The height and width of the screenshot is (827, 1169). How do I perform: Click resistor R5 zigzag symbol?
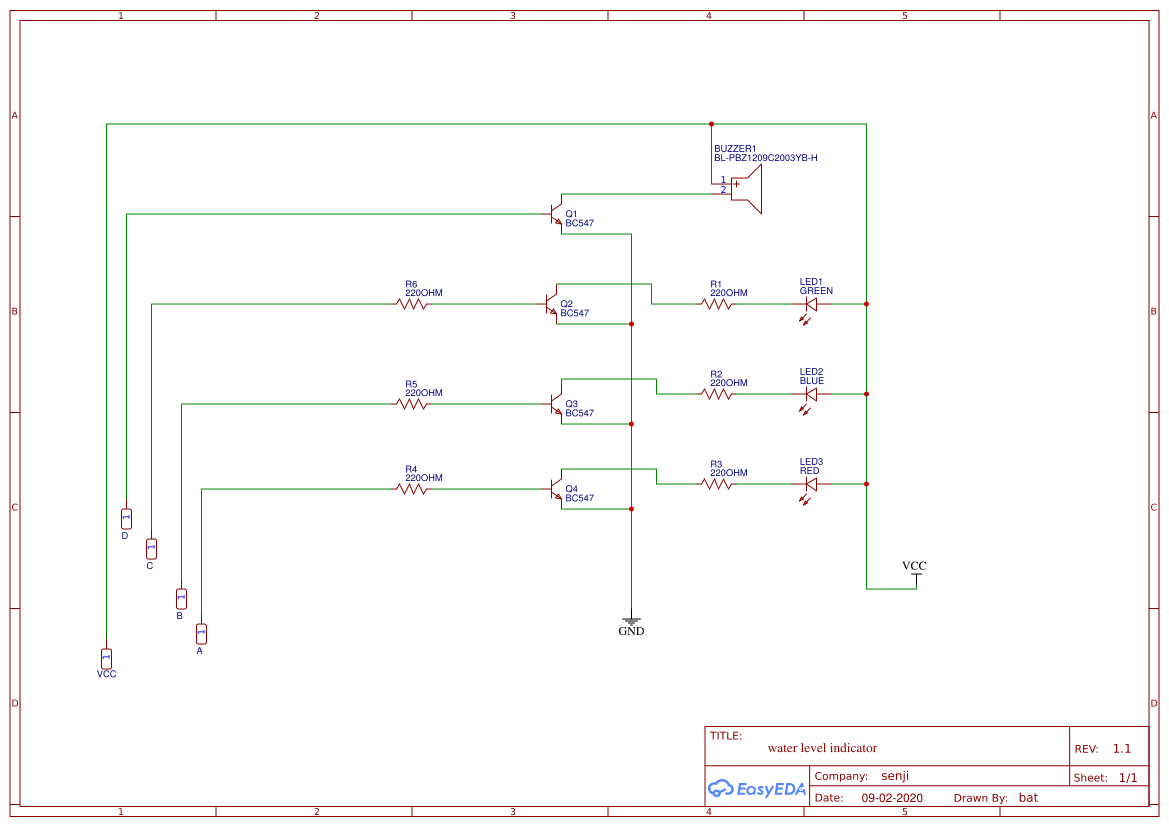point(412,404)
